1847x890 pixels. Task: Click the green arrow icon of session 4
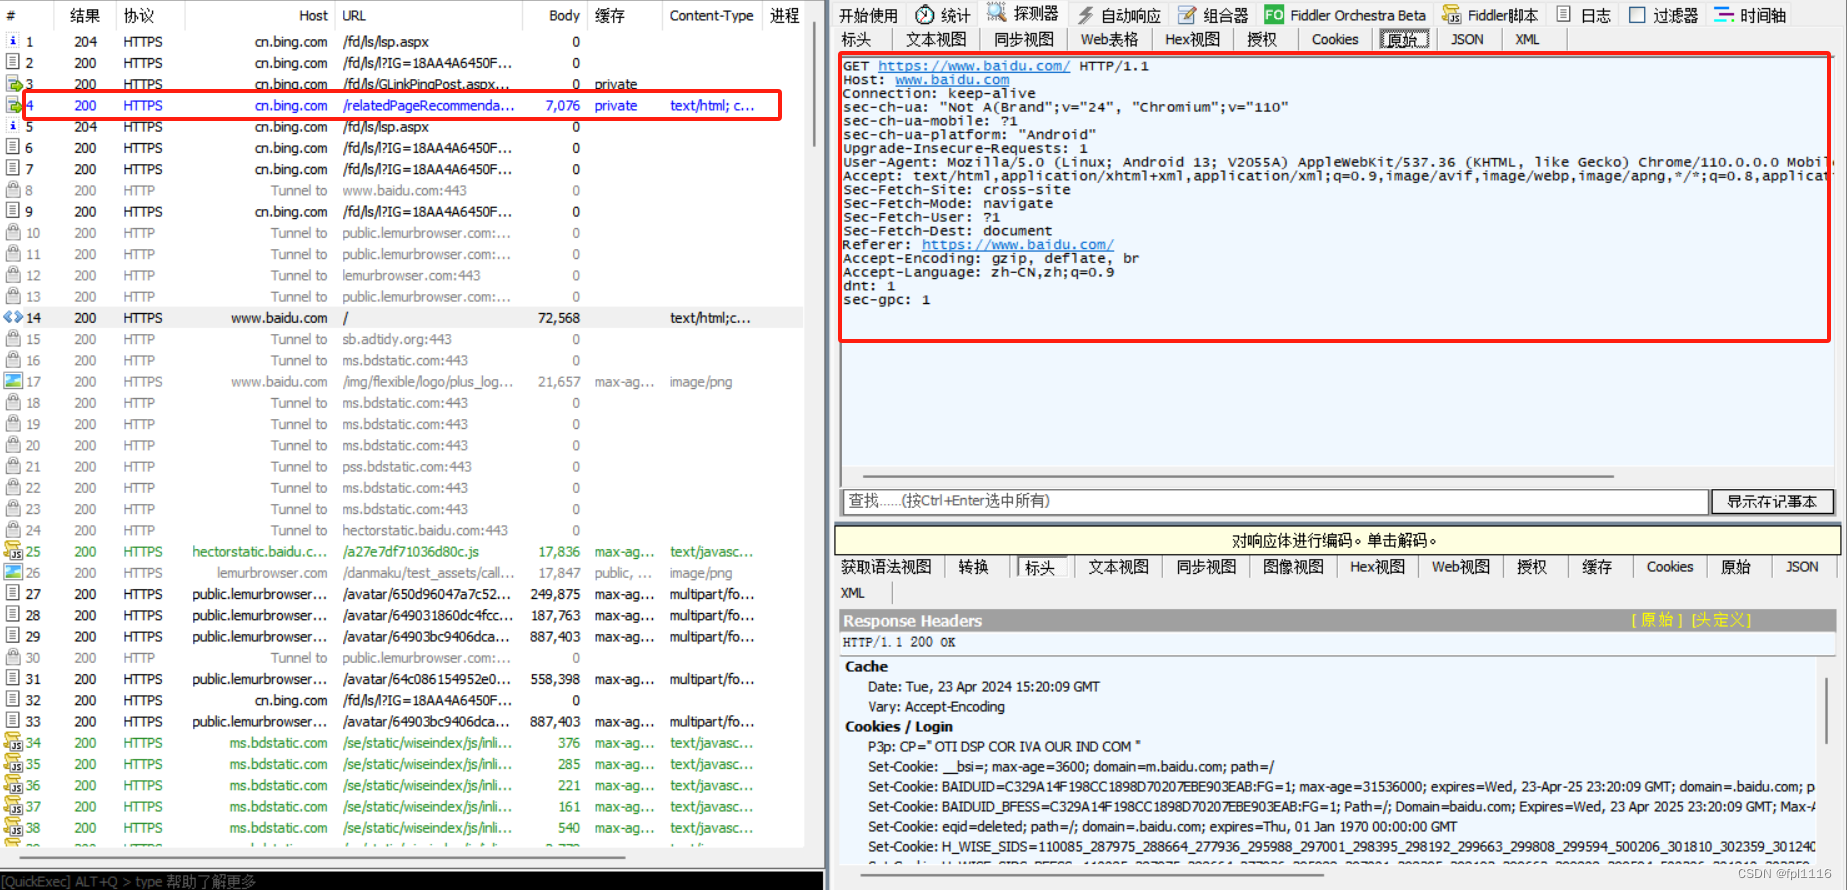point(14,105)
